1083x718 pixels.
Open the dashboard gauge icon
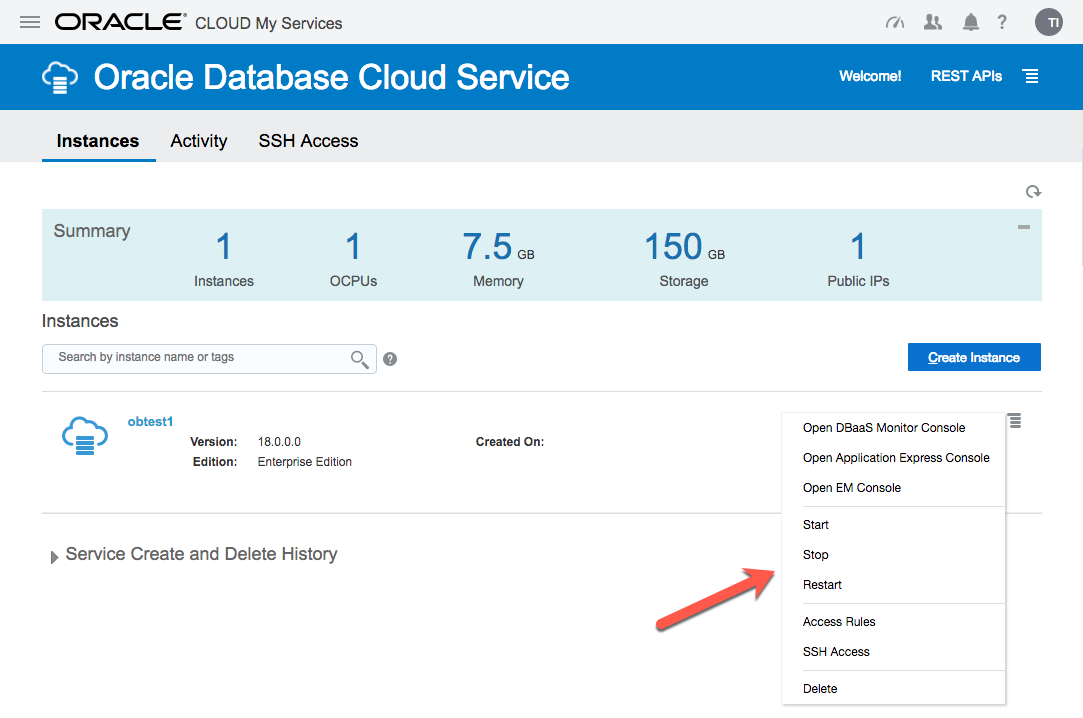pyautogui.click(x=895, y=23)
